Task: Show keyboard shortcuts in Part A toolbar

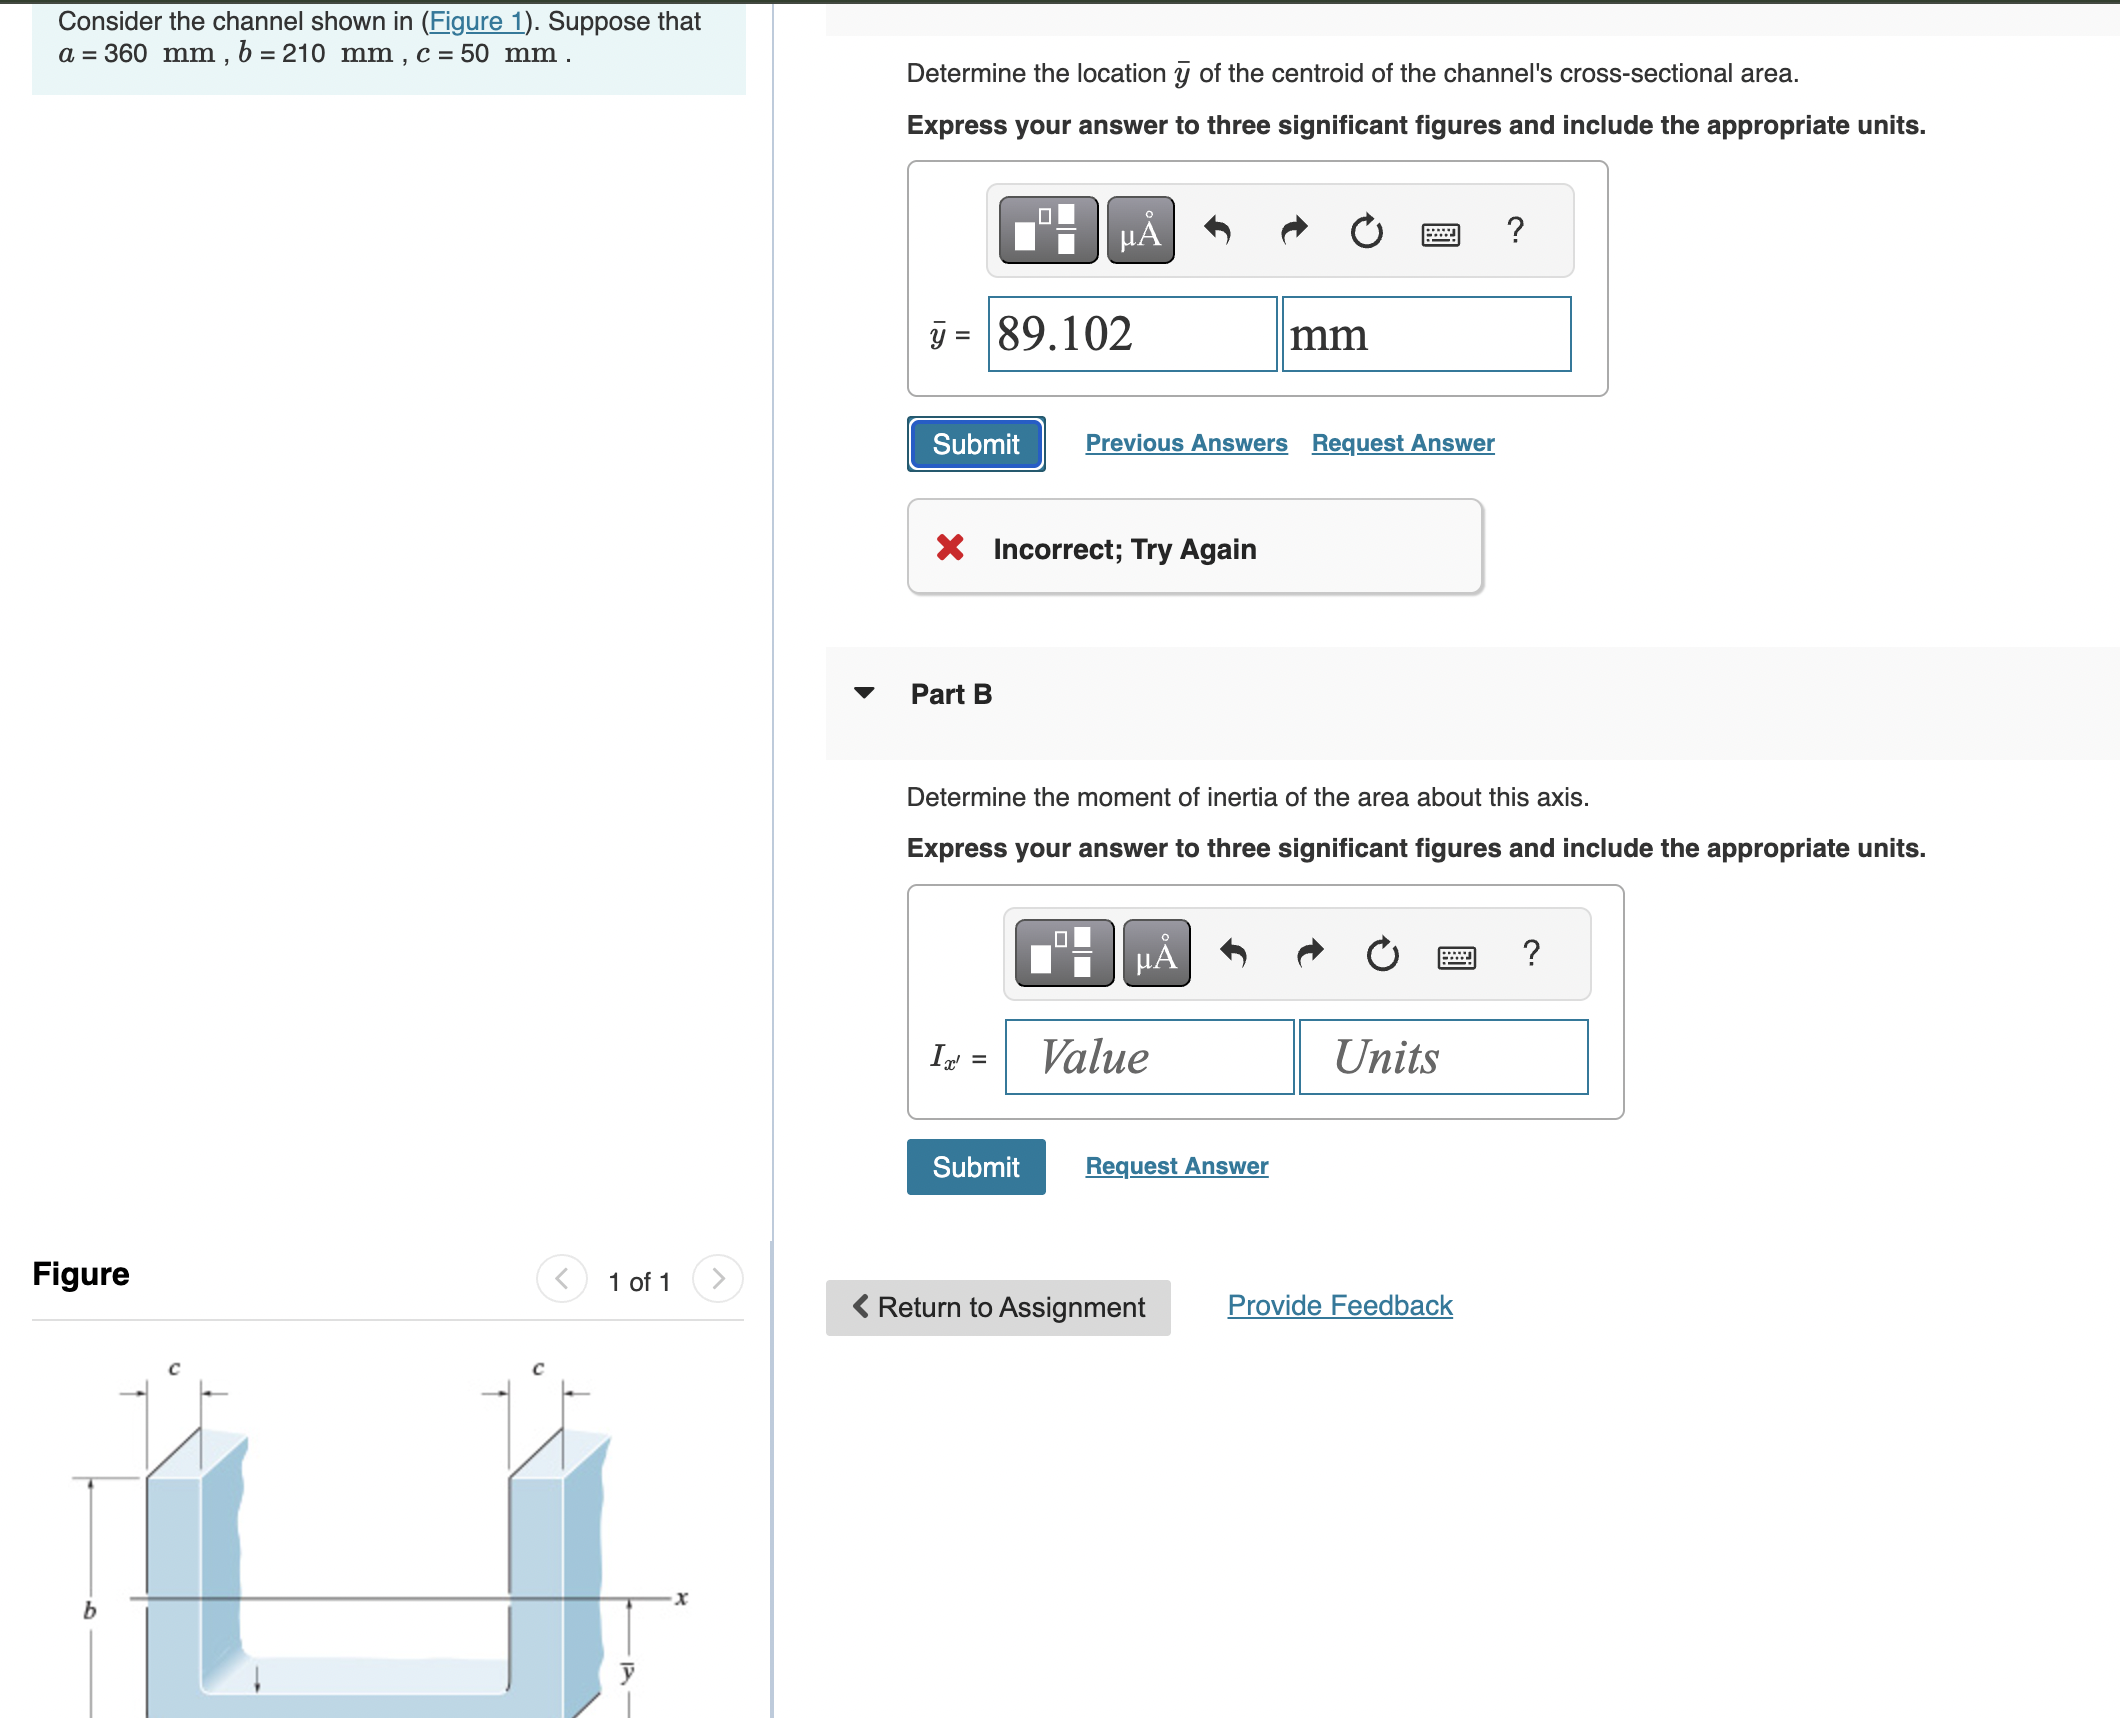Action: 1441,234
